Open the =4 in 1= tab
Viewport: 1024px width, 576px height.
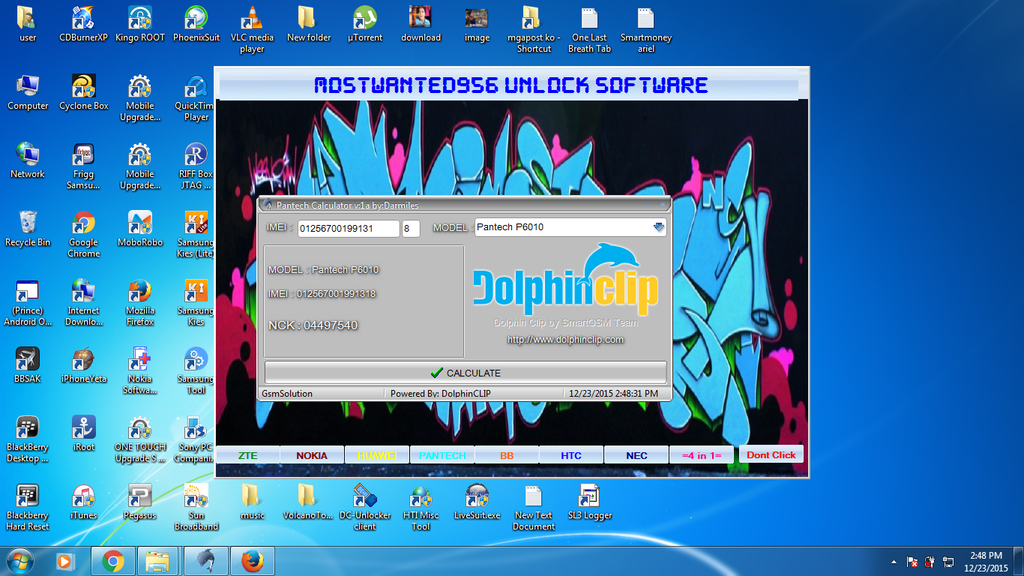pos(701,455)
